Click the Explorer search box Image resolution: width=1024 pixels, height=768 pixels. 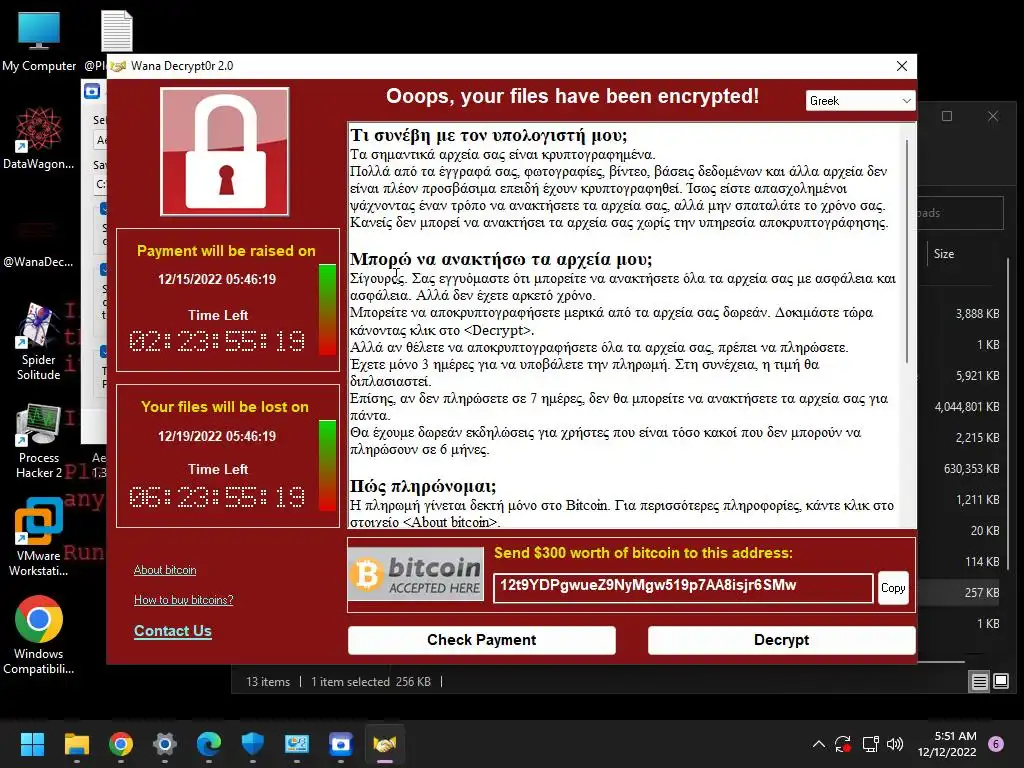960,213
